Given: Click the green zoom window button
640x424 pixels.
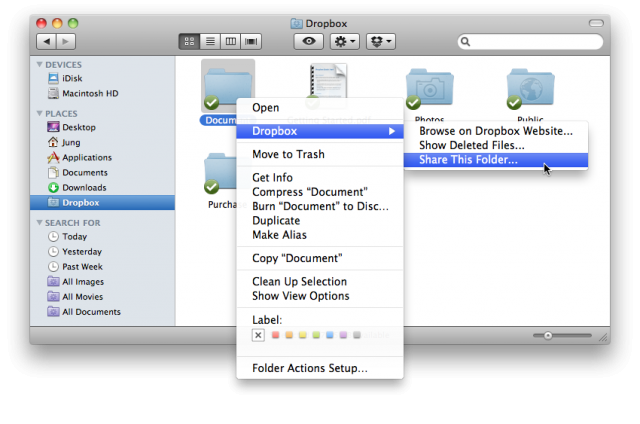Looking at the screenshot, I should [73, 23].
